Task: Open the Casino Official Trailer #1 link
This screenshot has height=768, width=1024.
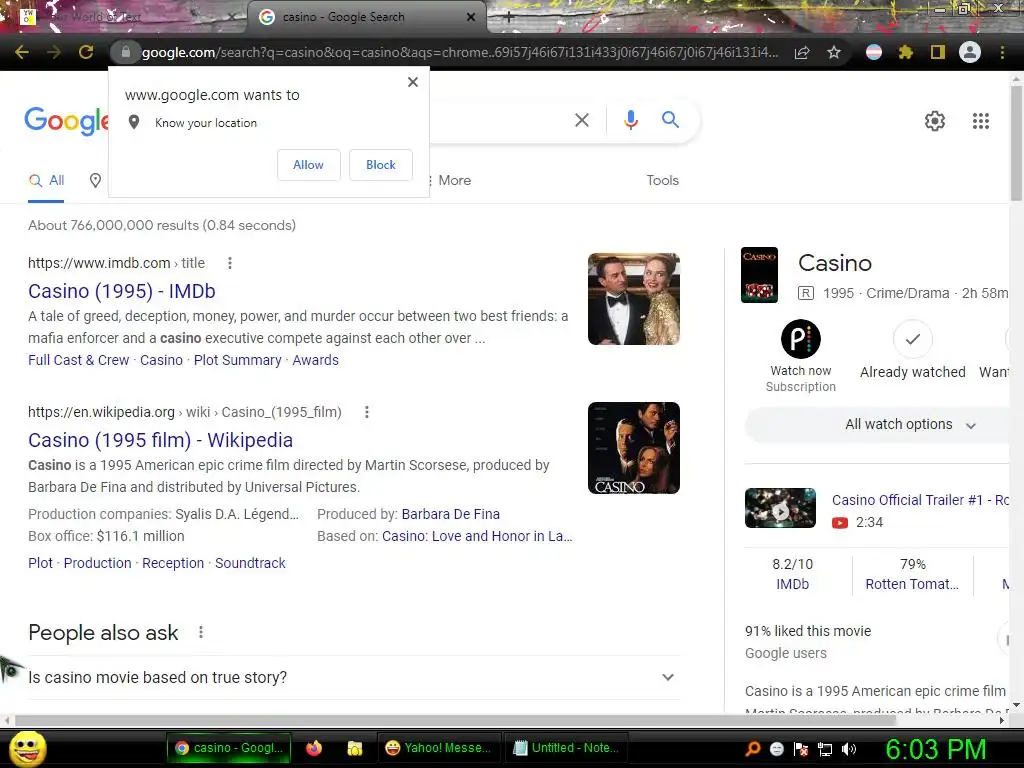Action: 920,500
